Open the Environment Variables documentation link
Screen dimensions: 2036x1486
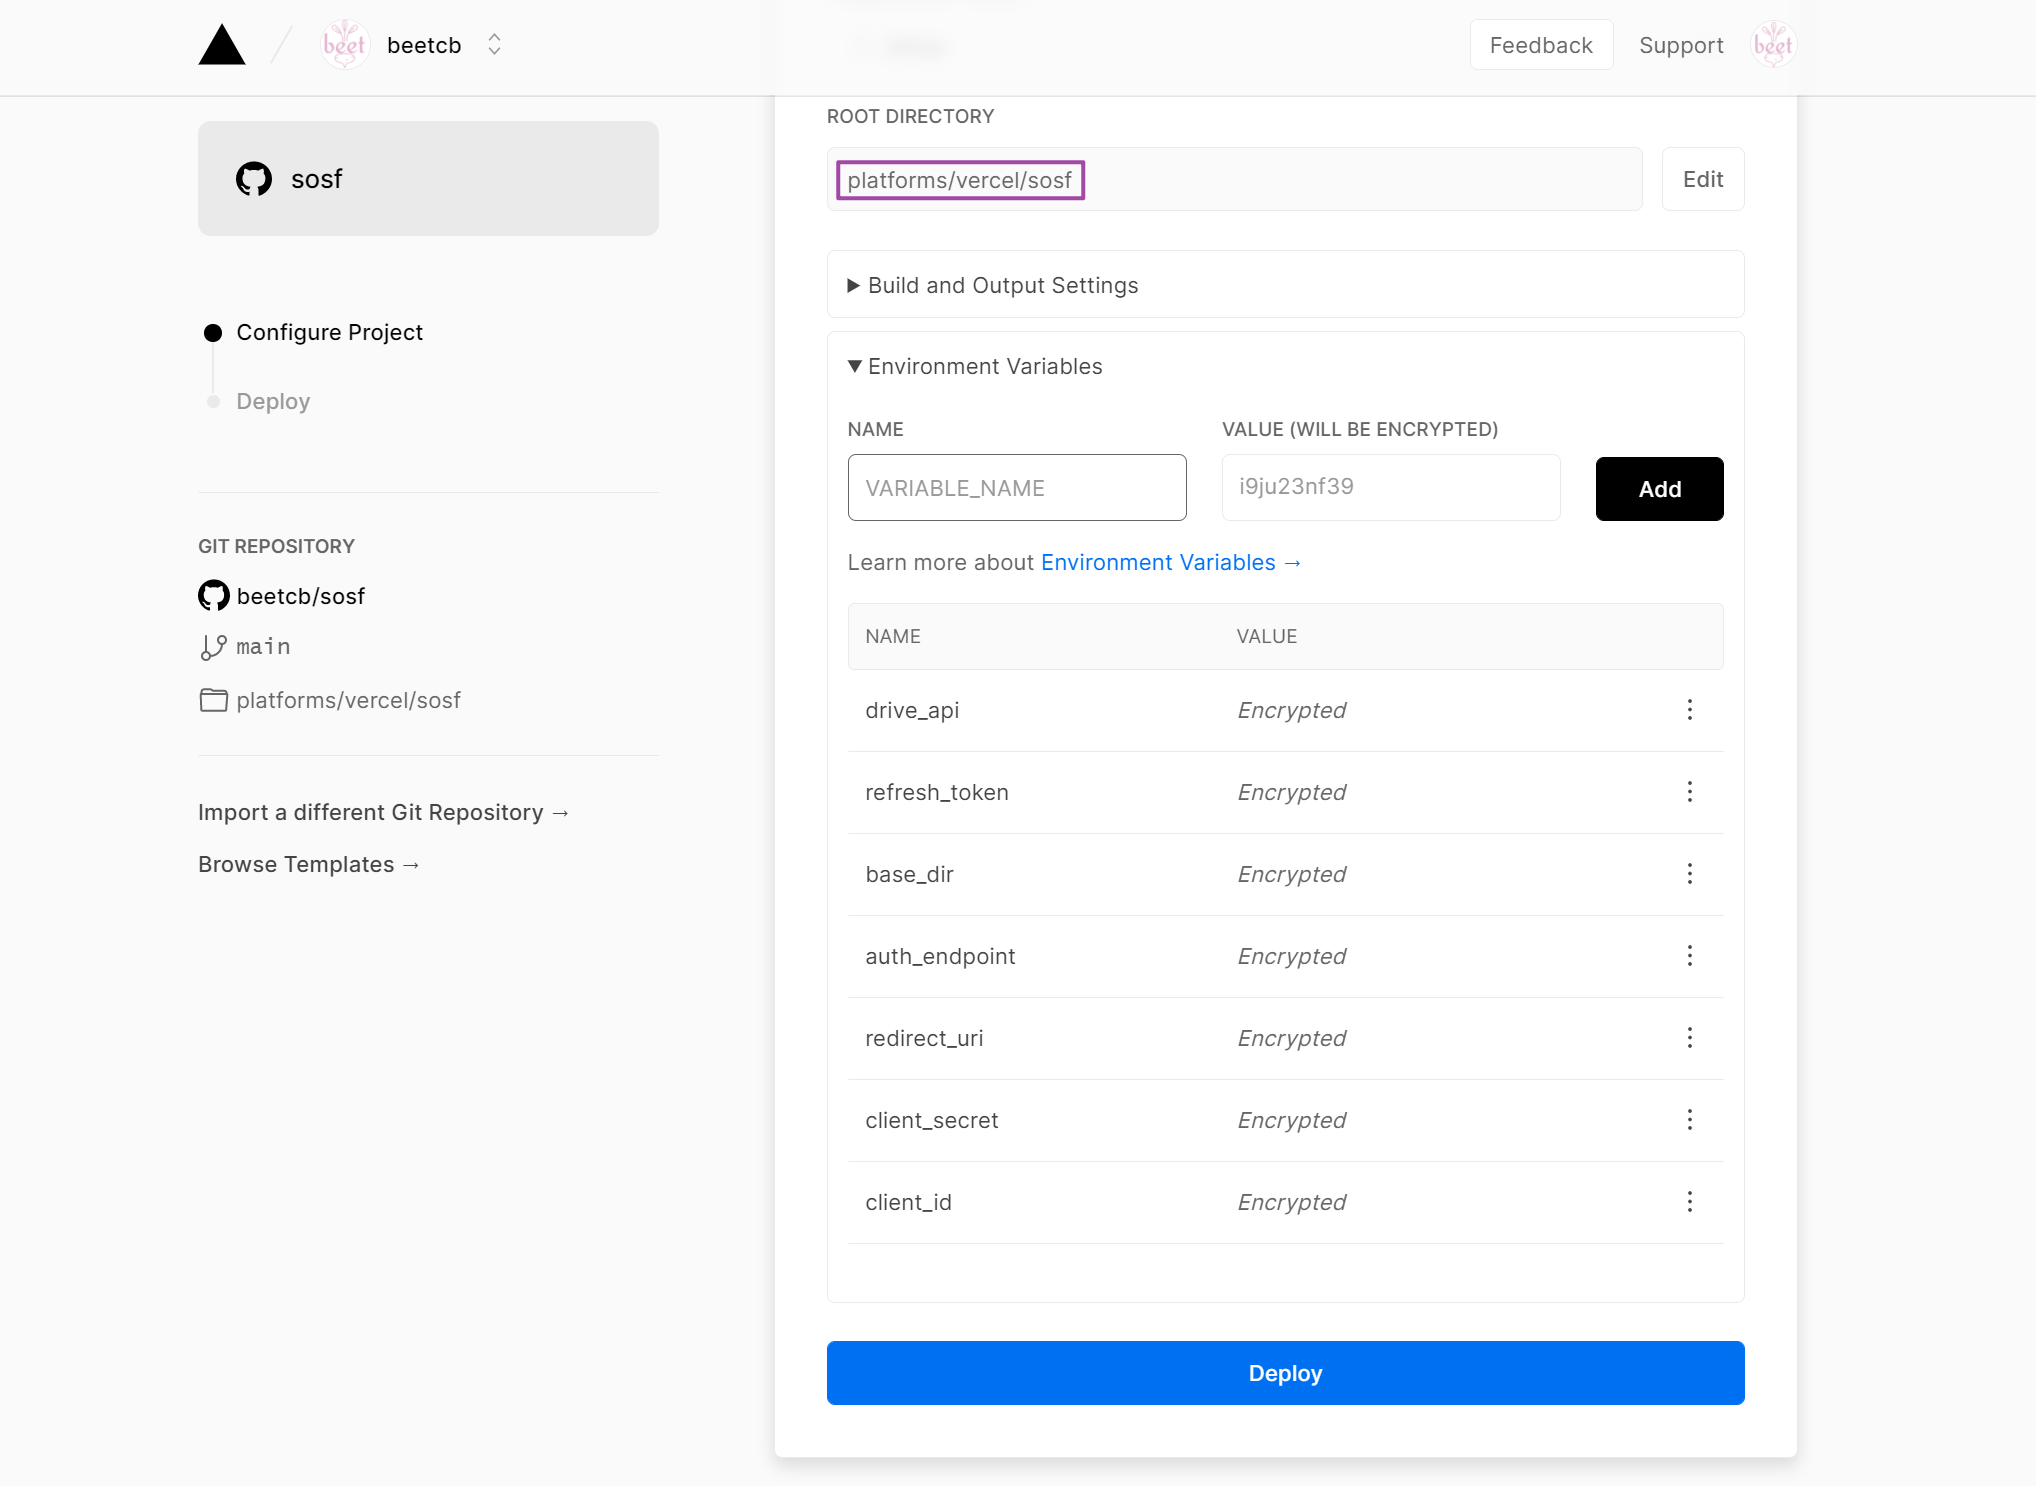(x=1170, y=563)
